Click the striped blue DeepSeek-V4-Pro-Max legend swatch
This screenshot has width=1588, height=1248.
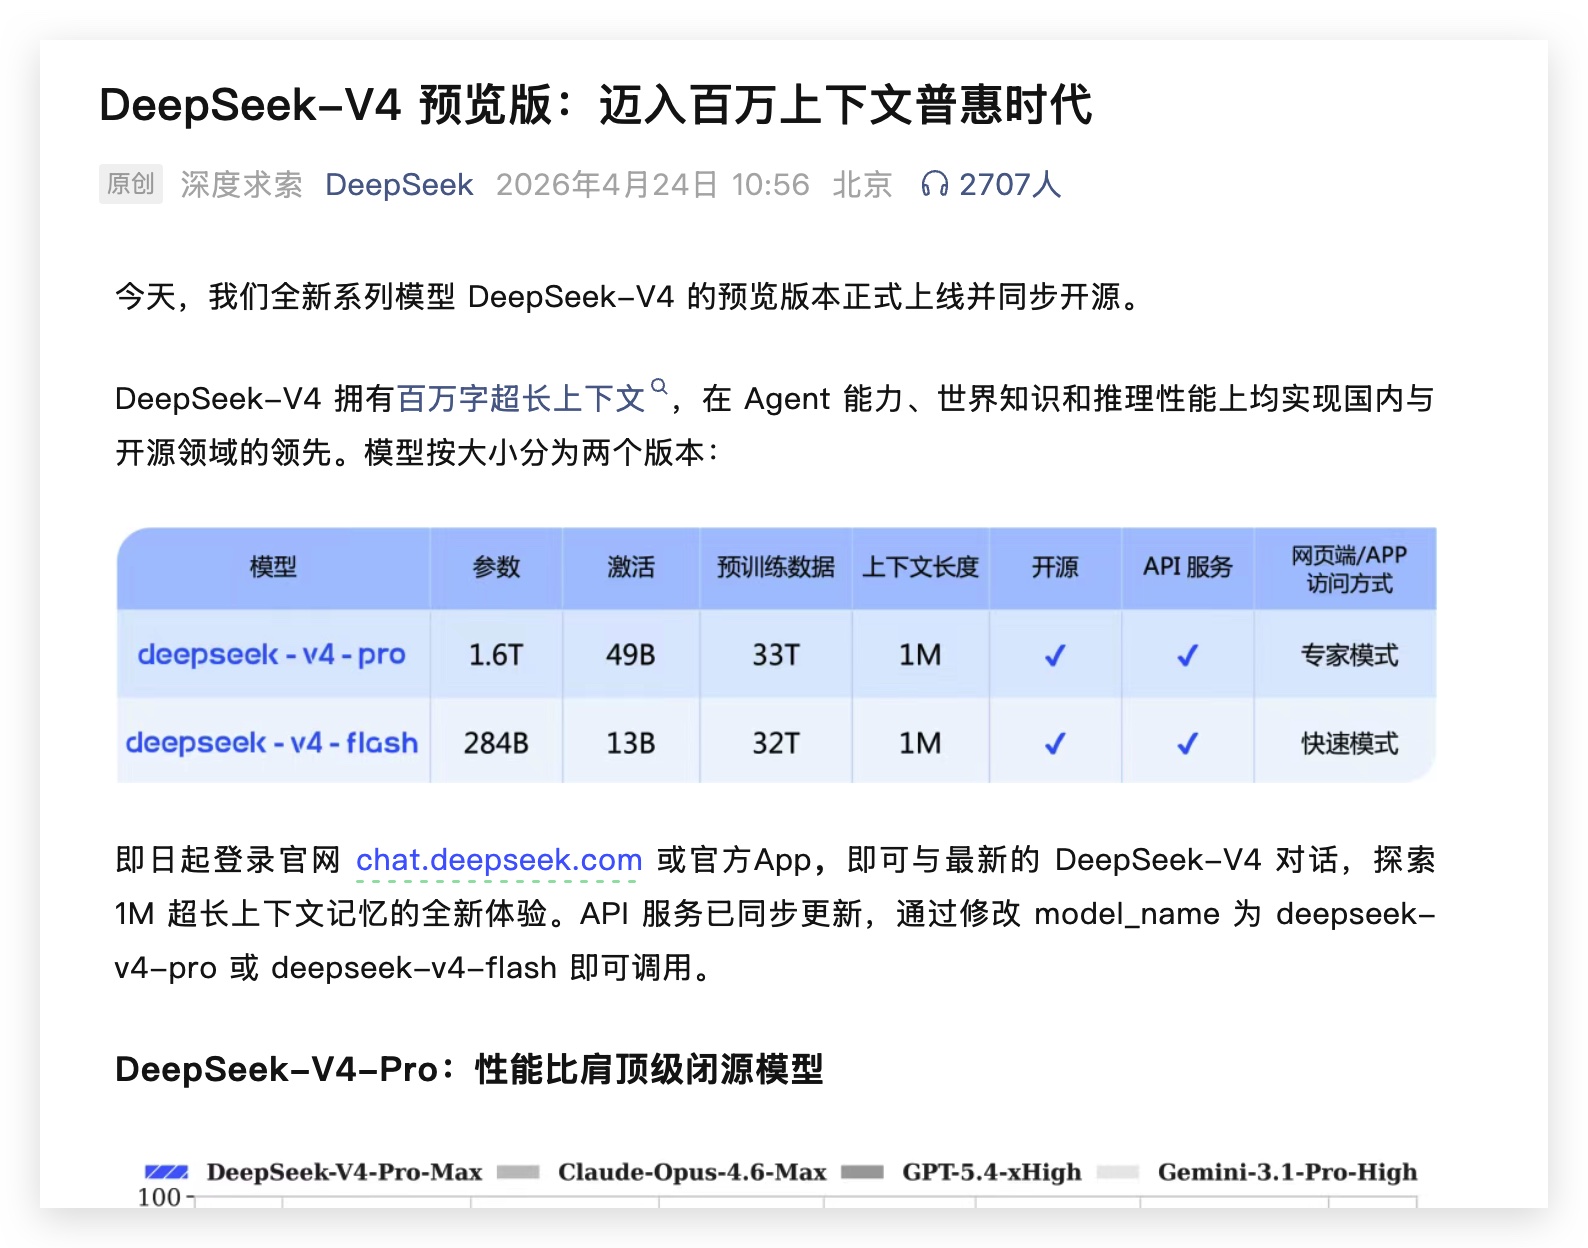(166, 1172)
